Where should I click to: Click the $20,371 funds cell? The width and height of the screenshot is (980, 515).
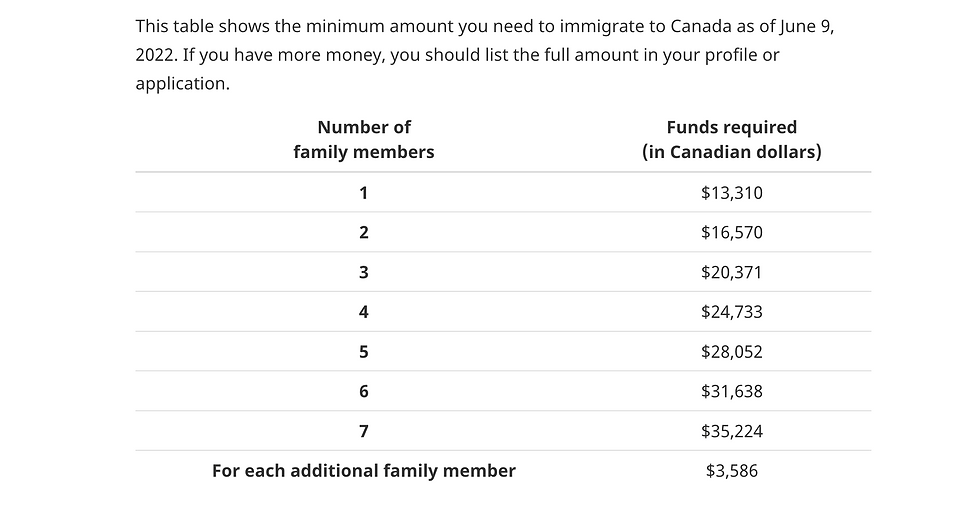tap(731, 272)
